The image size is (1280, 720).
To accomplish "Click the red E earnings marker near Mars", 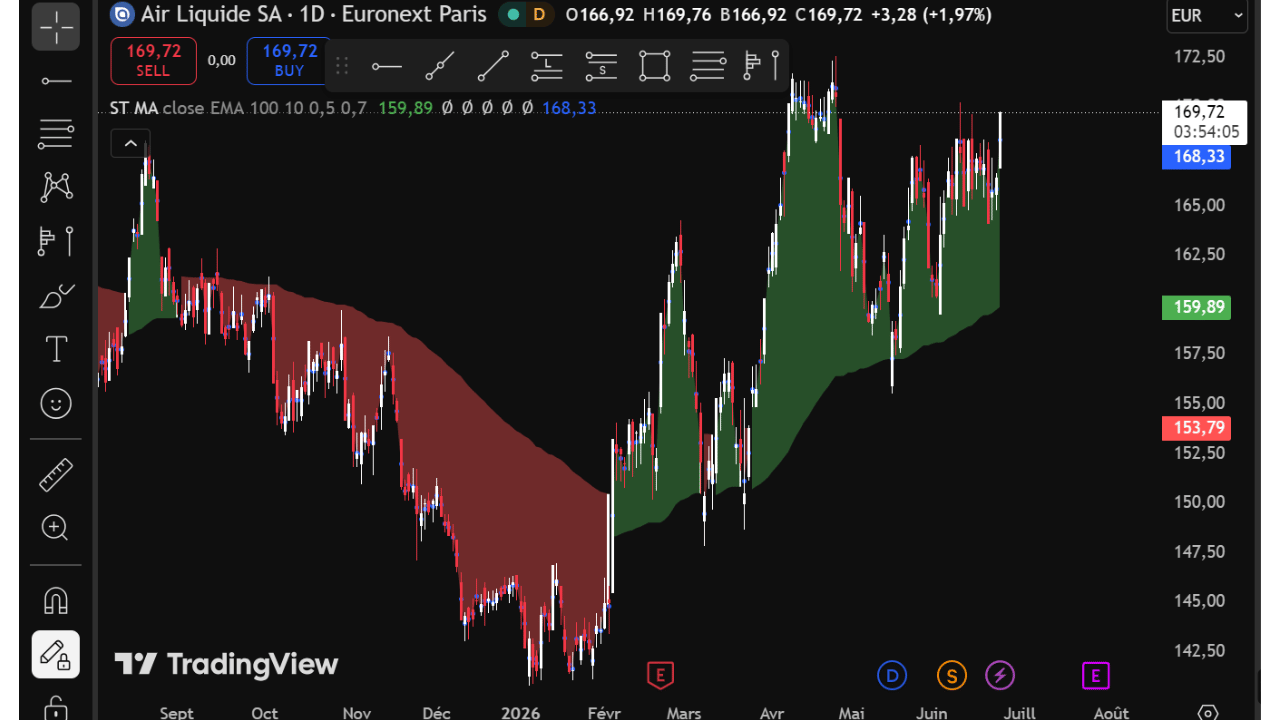I will coord(659,676).
